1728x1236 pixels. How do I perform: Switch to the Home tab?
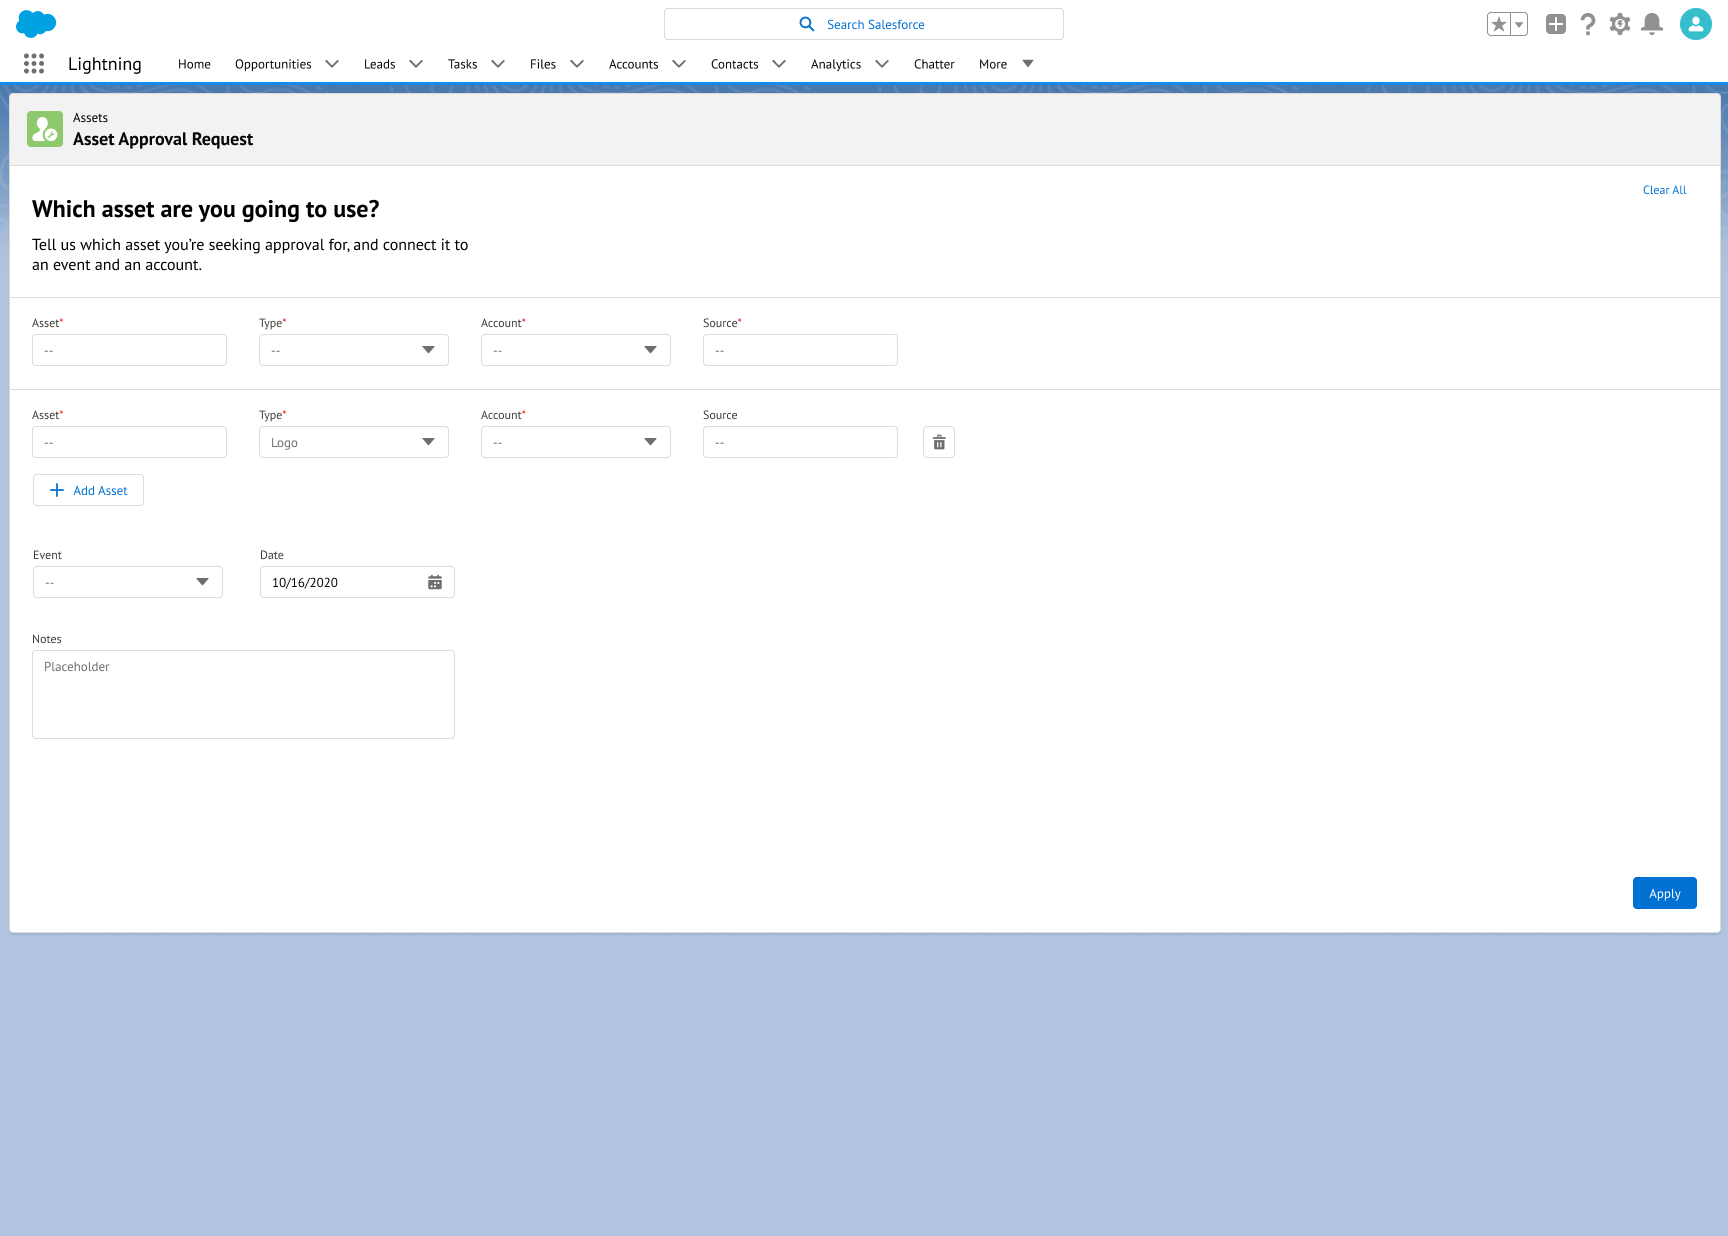point(194,64)
